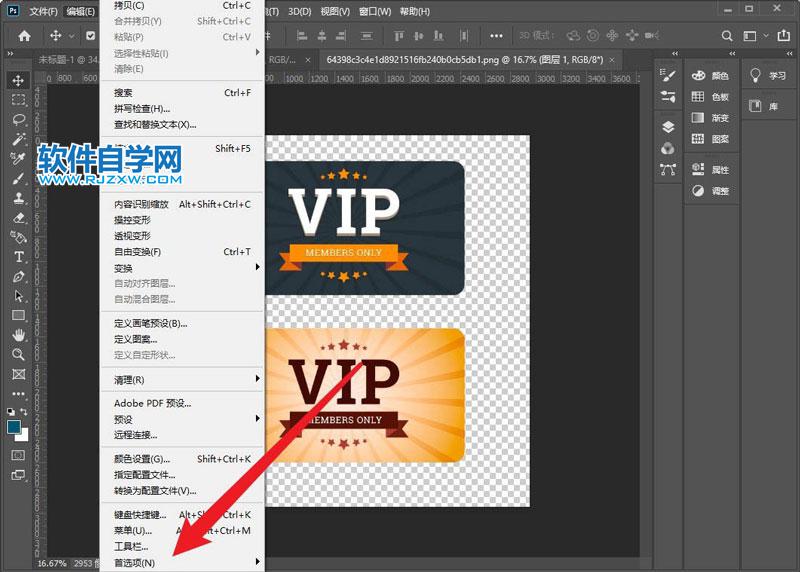The width and height of the screenshot is (800, 572).
Task: Select the Move tool in the toolbar
Action: (x=18, y=80)
